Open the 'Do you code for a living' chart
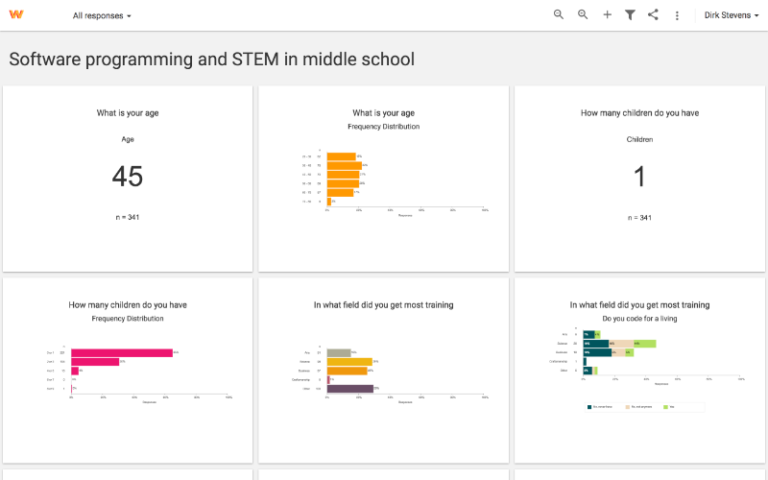Screen dimensions: 768x480 click(639, 370)
